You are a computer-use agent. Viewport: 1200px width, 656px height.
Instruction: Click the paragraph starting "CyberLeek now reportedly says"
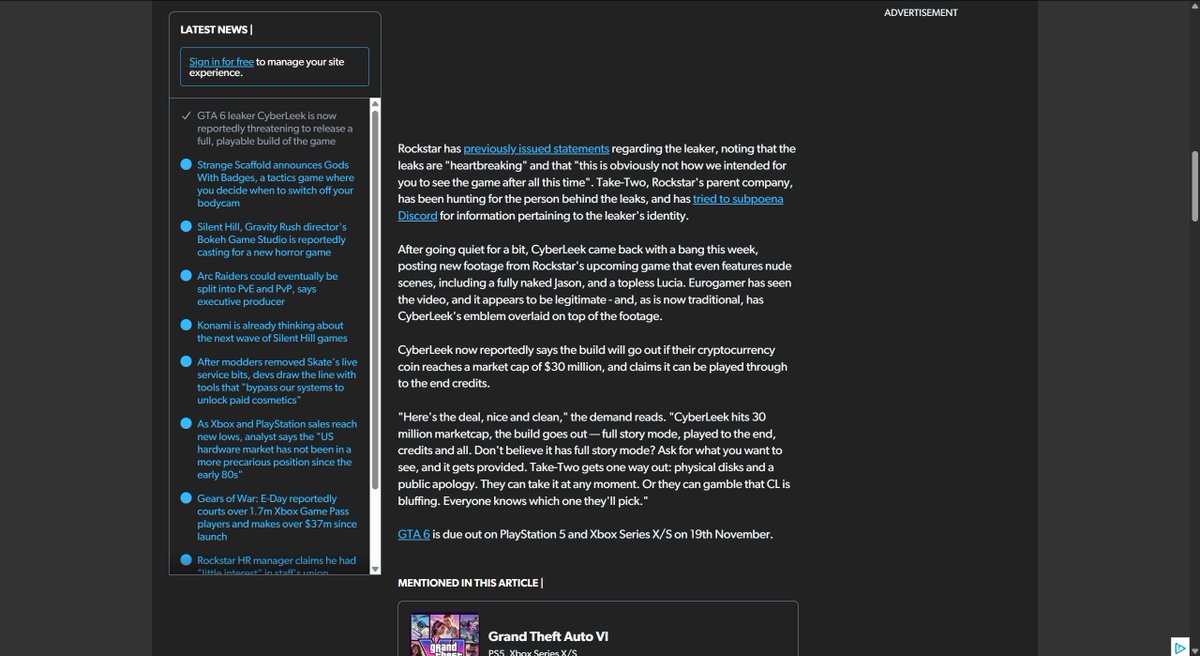coord(592,367)
